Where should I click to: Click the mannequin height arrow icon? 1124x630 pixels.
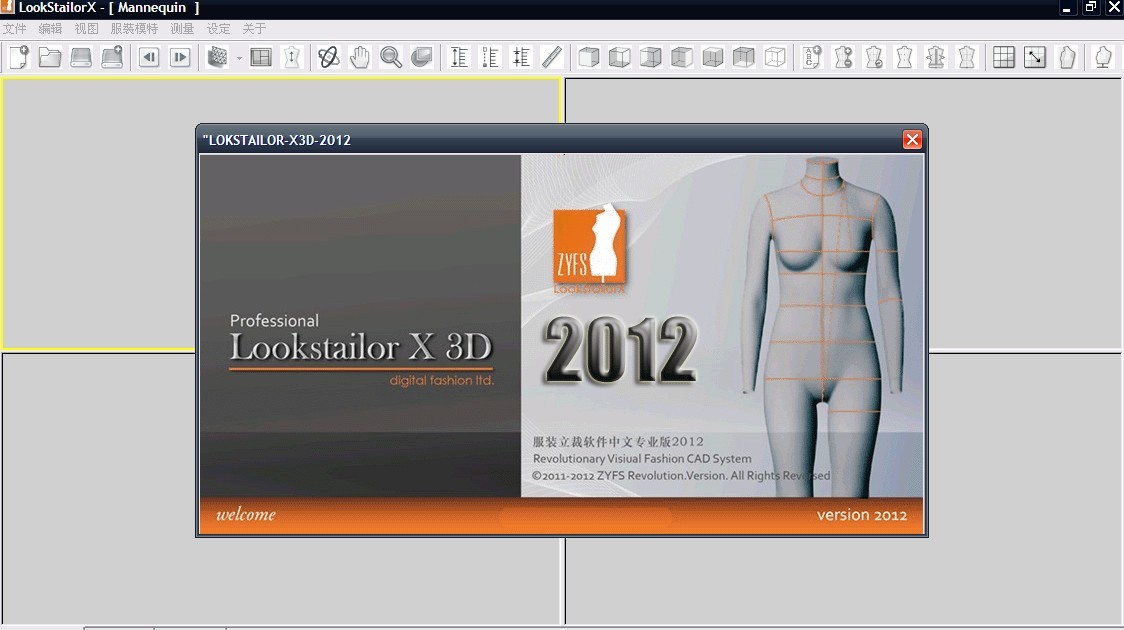point(292,57)
